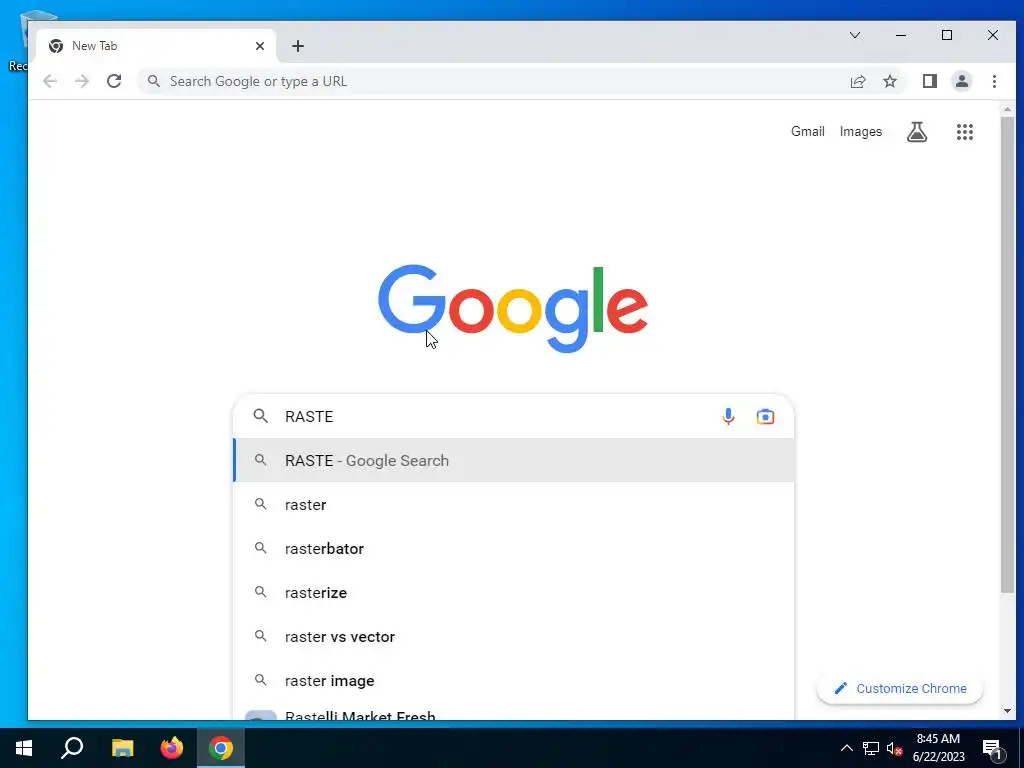The image size is (1024, 768).
Task: Share this page icon in address bar
Action: pos(857,81)
